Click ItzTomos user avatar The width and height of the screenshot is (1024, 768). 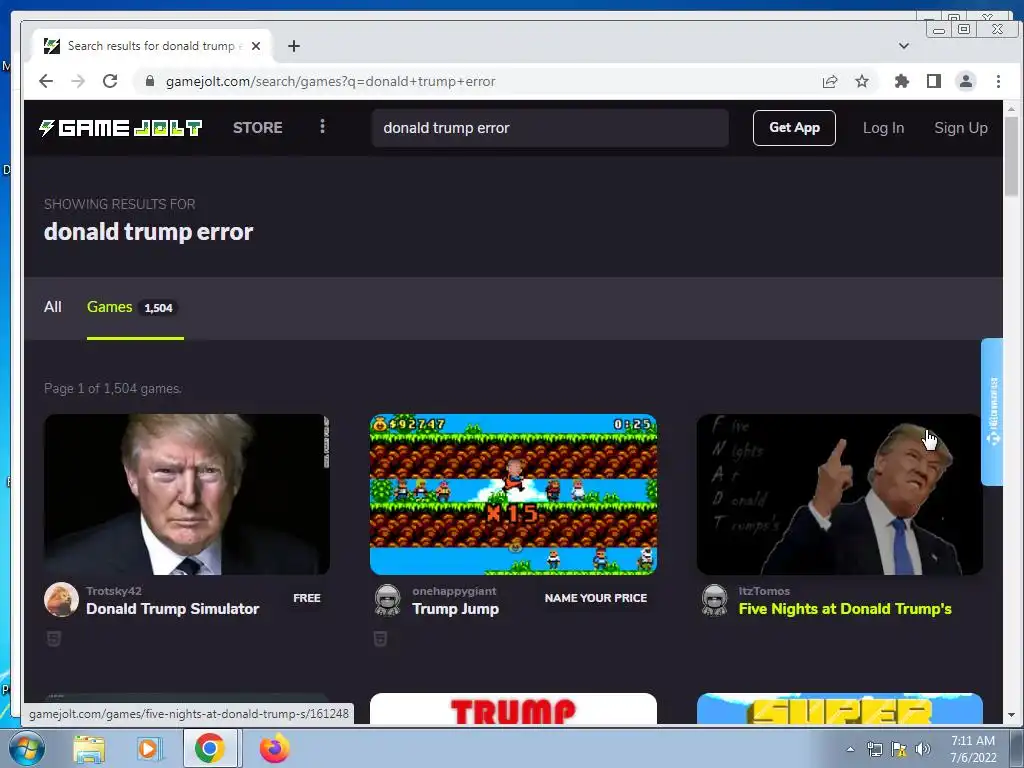pyautogui.click(x=714, y=600)
